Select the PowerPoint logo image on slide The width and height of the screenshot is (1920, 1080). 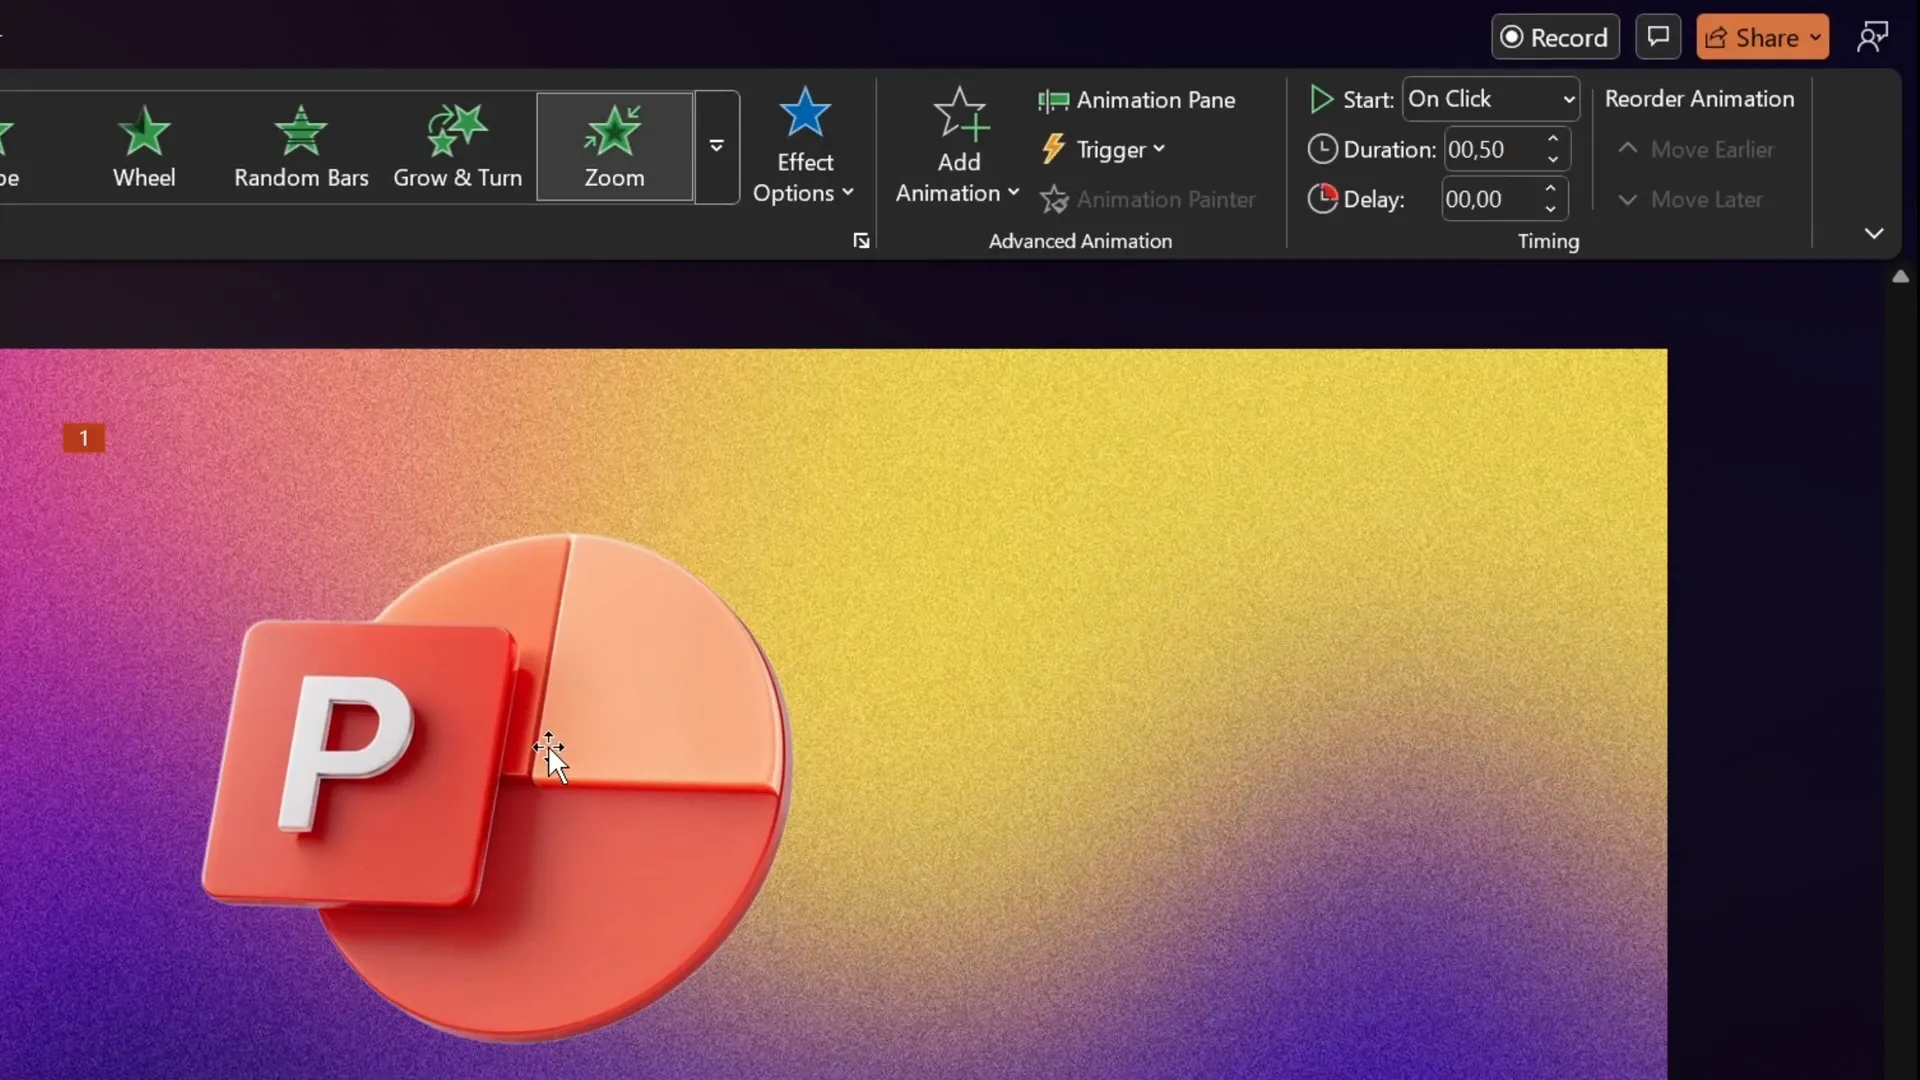(496, 788)
